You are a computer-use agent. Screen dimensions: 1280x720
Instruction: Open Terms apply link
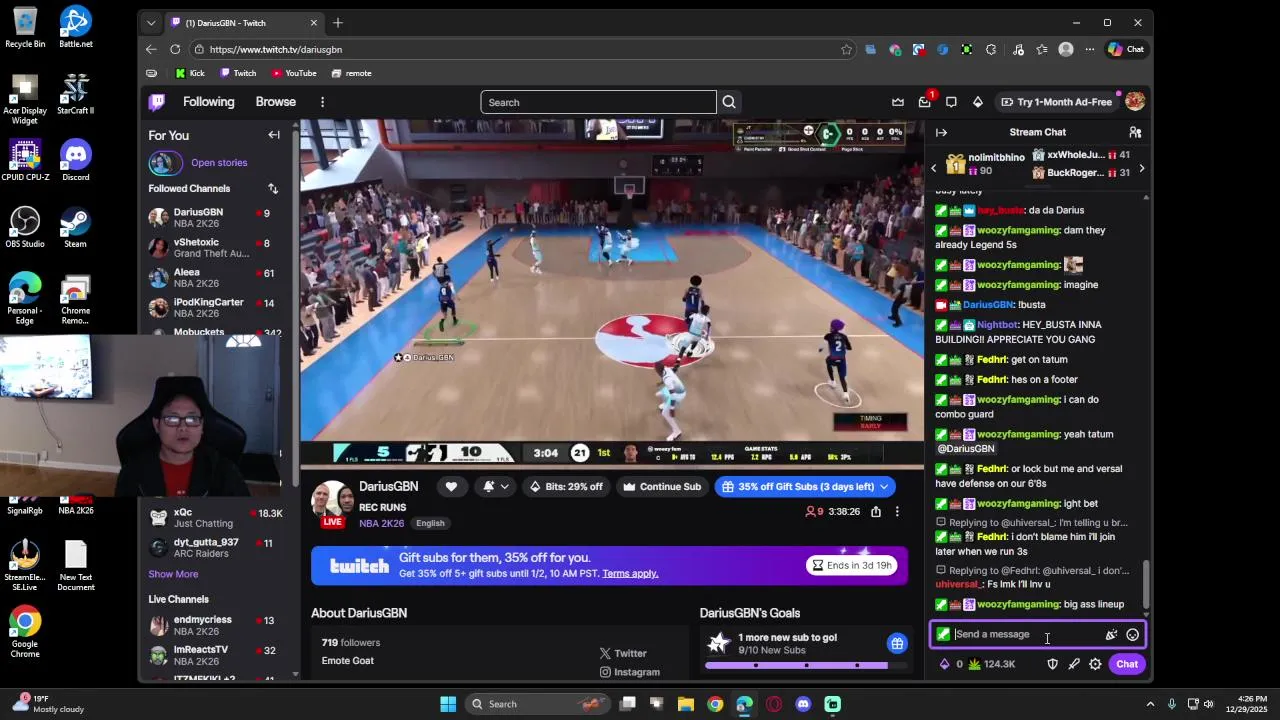tap(630, 573)
